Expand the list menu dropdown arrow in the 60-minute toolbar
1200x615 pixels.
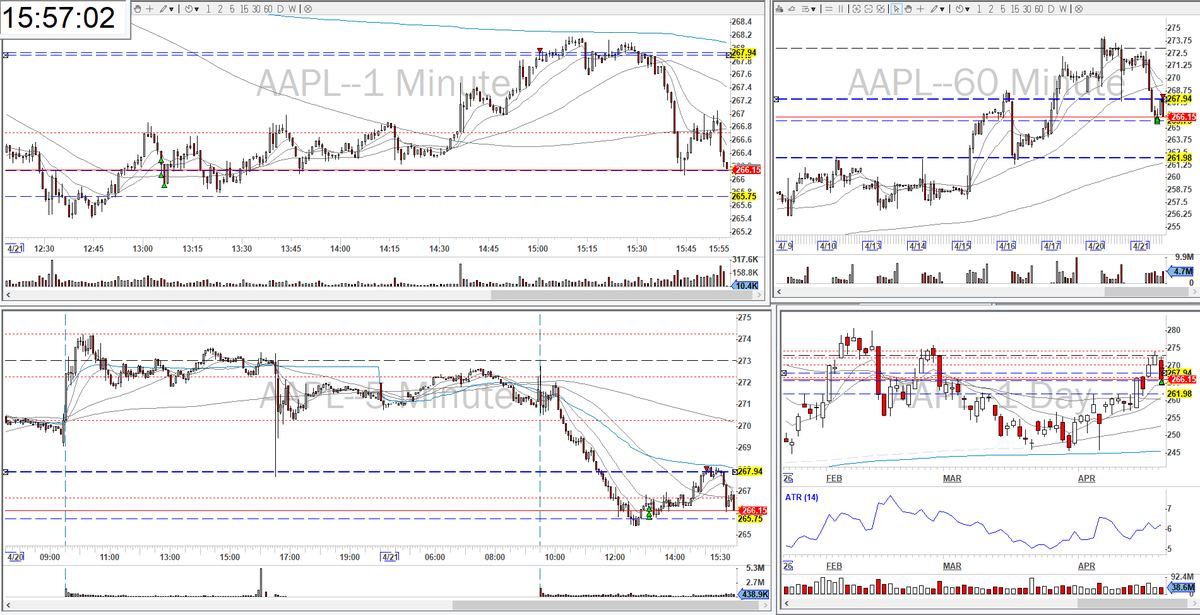(814, 9)
